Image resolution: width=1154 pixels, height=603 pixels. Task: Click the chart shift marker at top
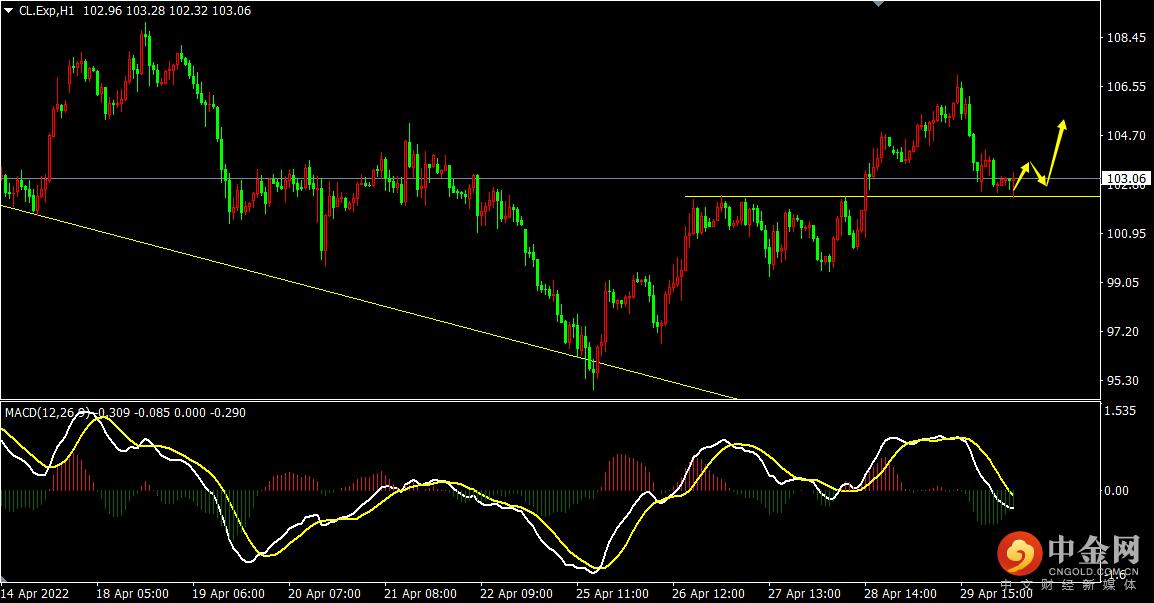(878, 4)
